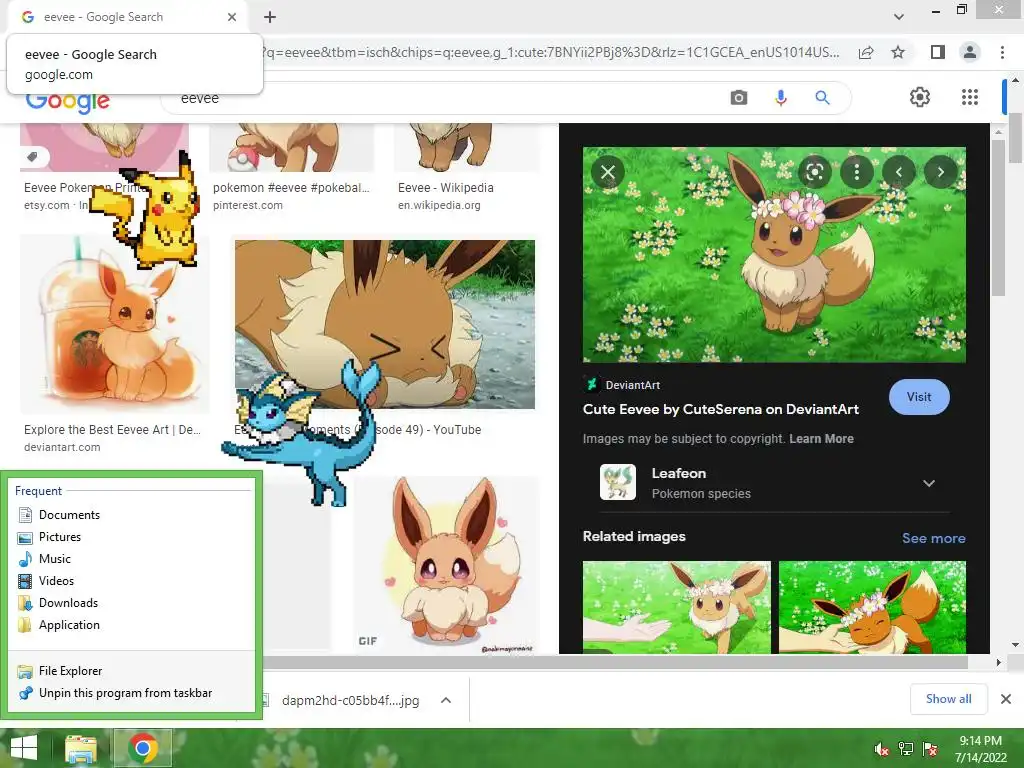Close the eevee Google Search tab
Image resolution: width=1024 pixels, height=768 pixels.
(x=232, y=17)
